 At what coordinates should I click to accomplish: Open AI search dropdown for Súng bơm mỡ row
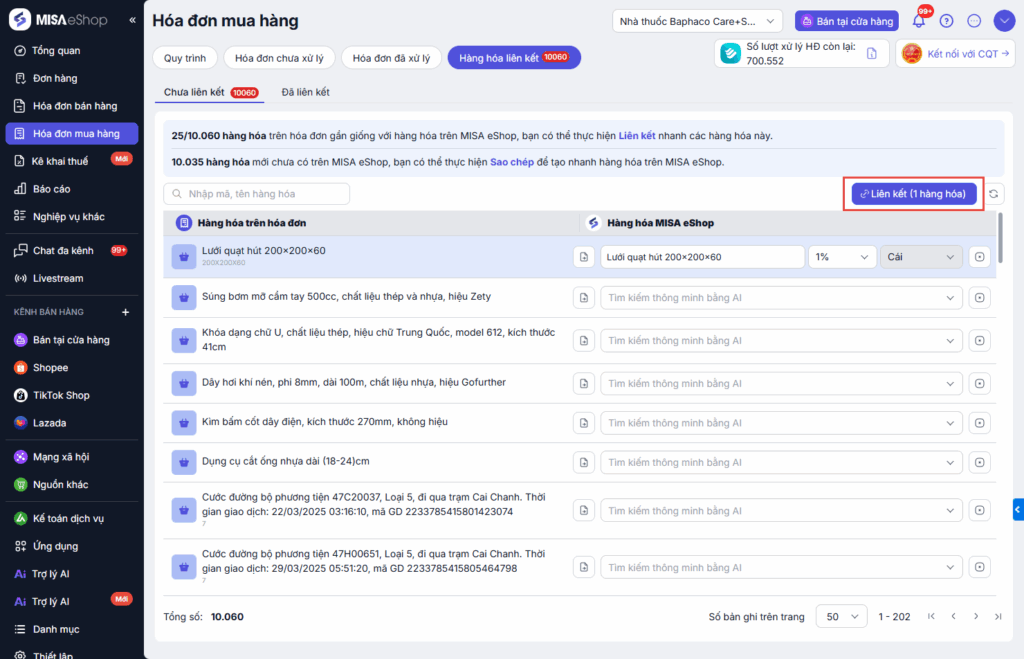781,298
